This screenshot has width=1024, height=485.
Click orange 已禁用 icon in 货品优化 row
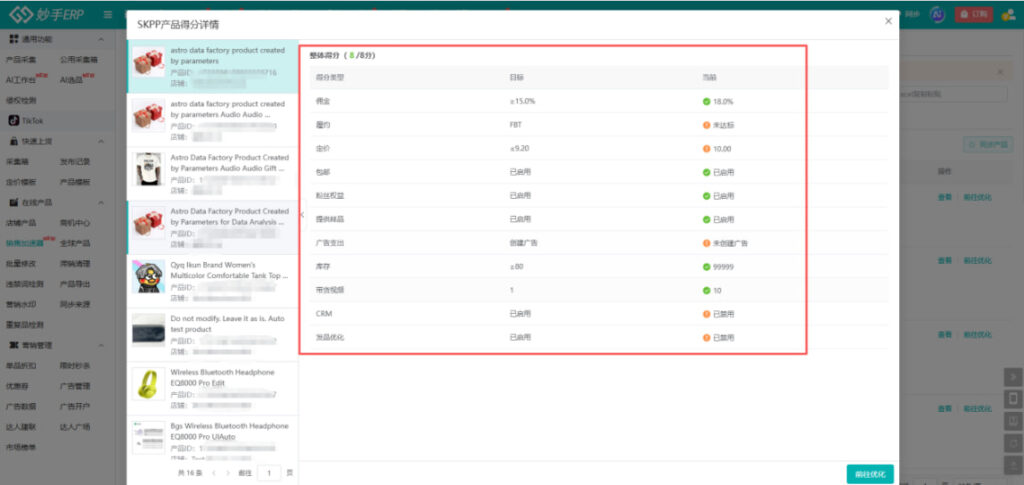[706, 337]
